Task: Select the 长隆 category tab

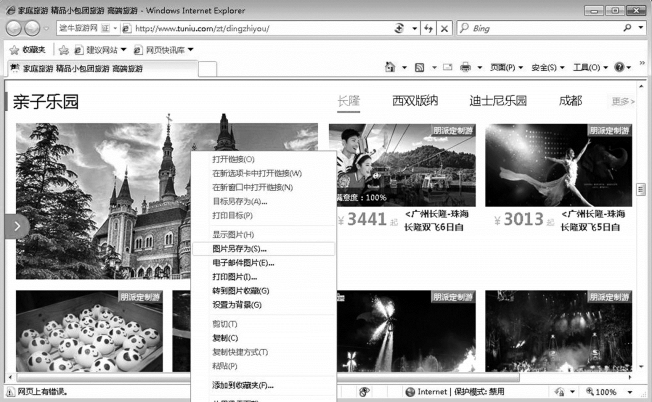Action: [348, 101]
